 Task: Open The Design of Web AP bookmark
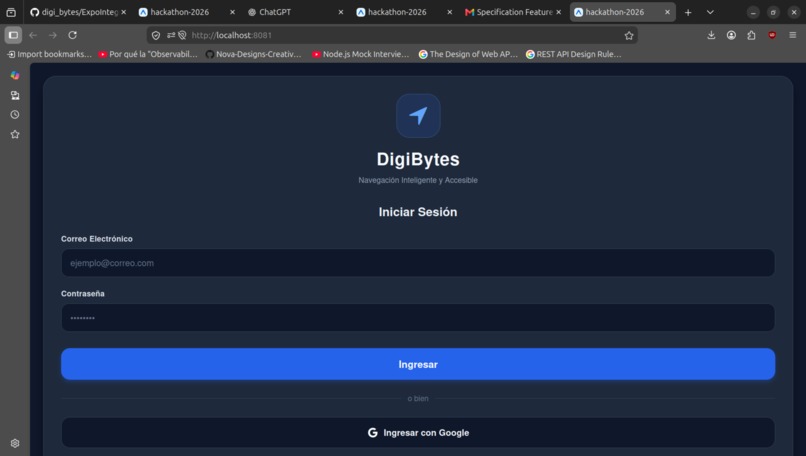click(x=468, y=54)
